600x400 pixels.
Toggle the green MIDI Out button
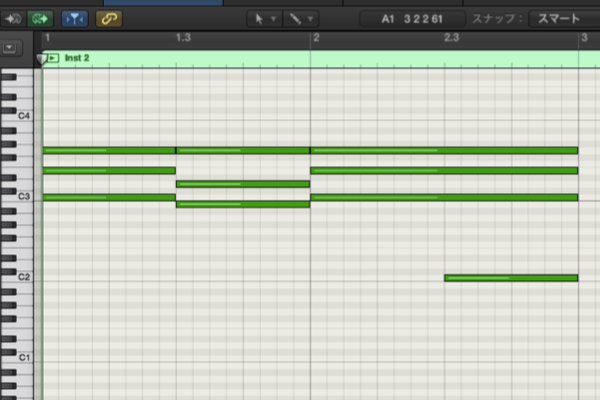40,19
